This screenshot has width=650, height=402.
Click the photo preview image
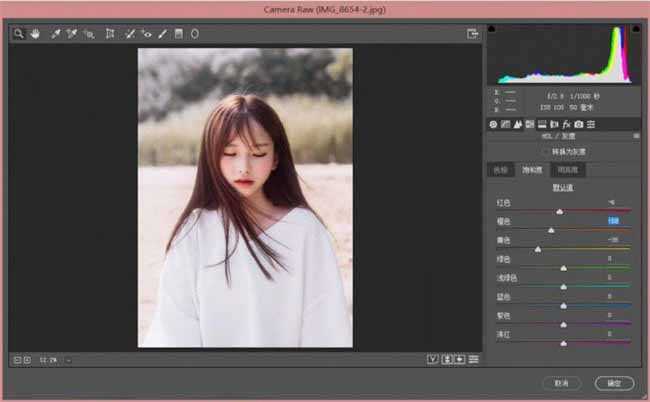(x=245, y=198)
